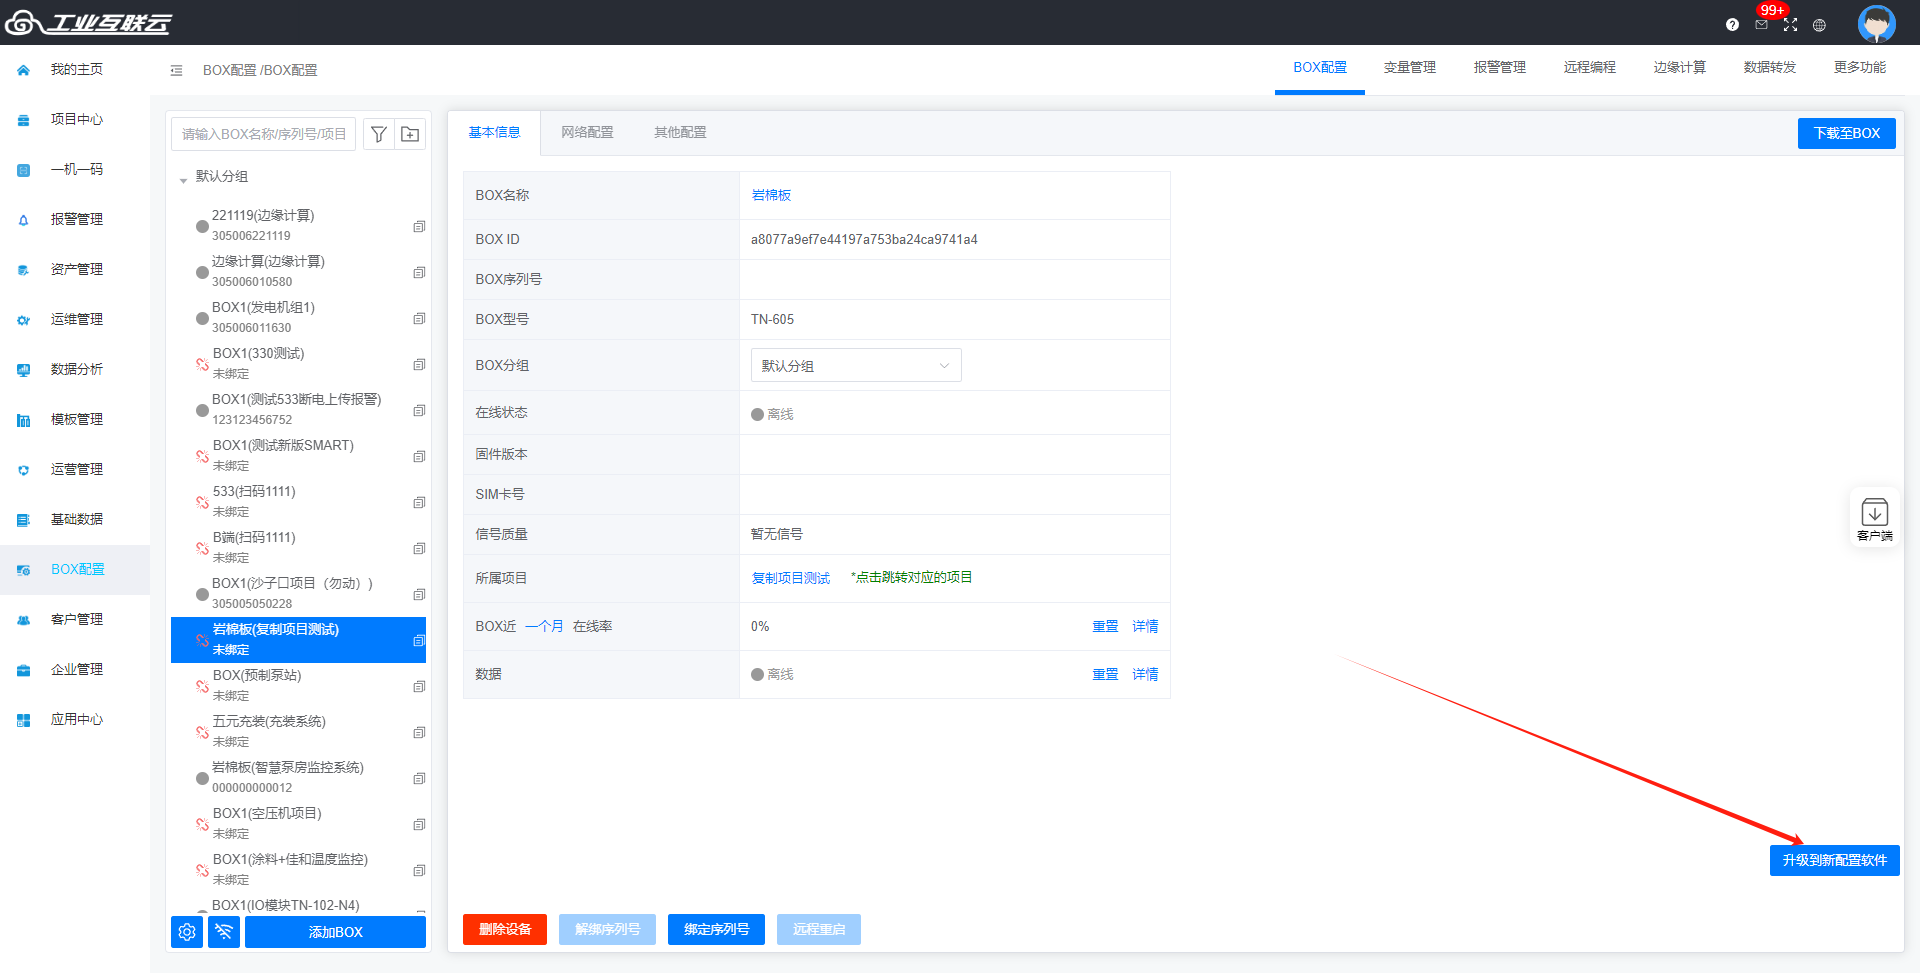
Task: Open 远程编程 top tab
Action: 1590,67
